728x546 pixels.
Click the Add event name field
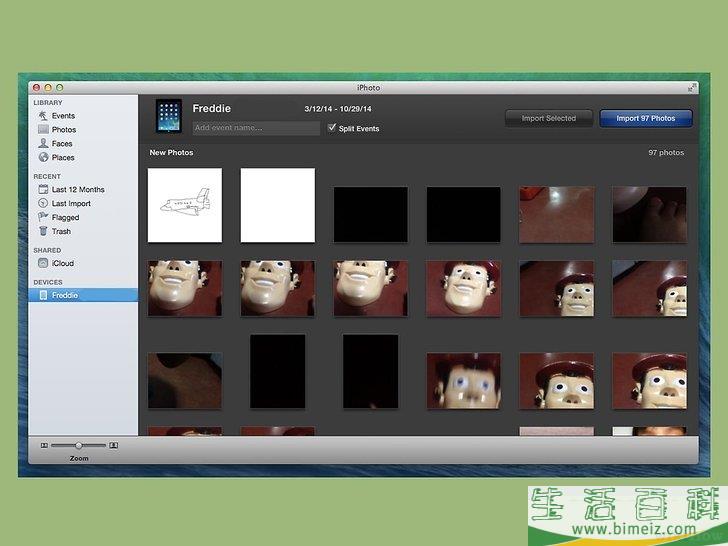[256, 128]
